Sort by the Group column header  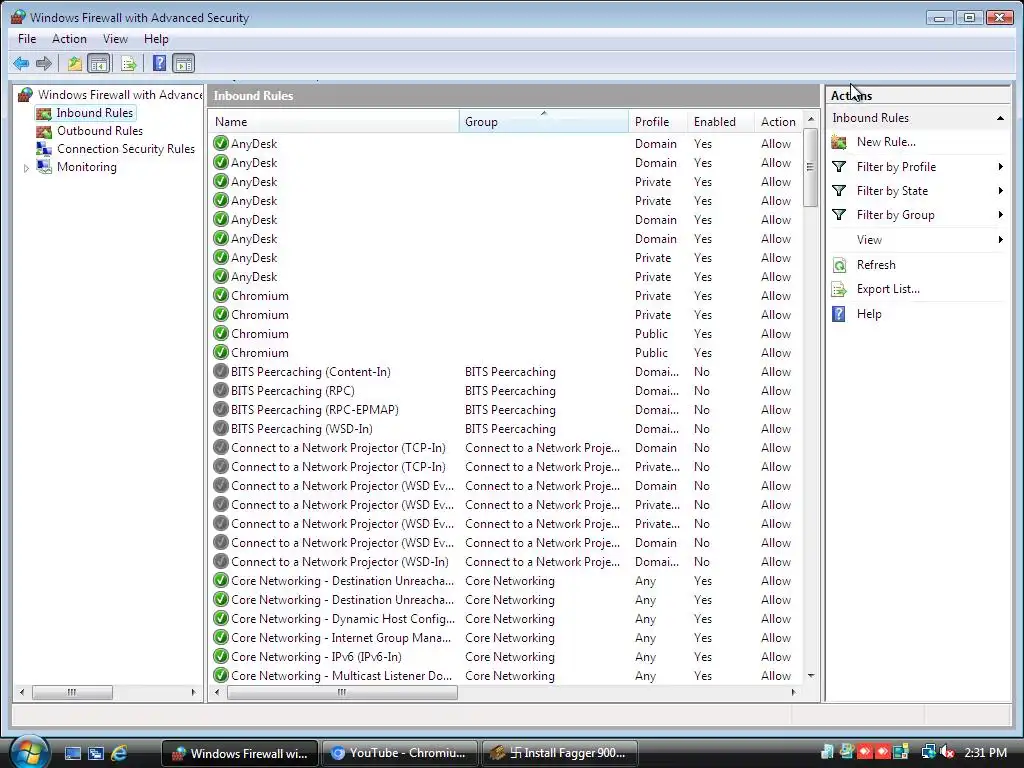[543, 121]
